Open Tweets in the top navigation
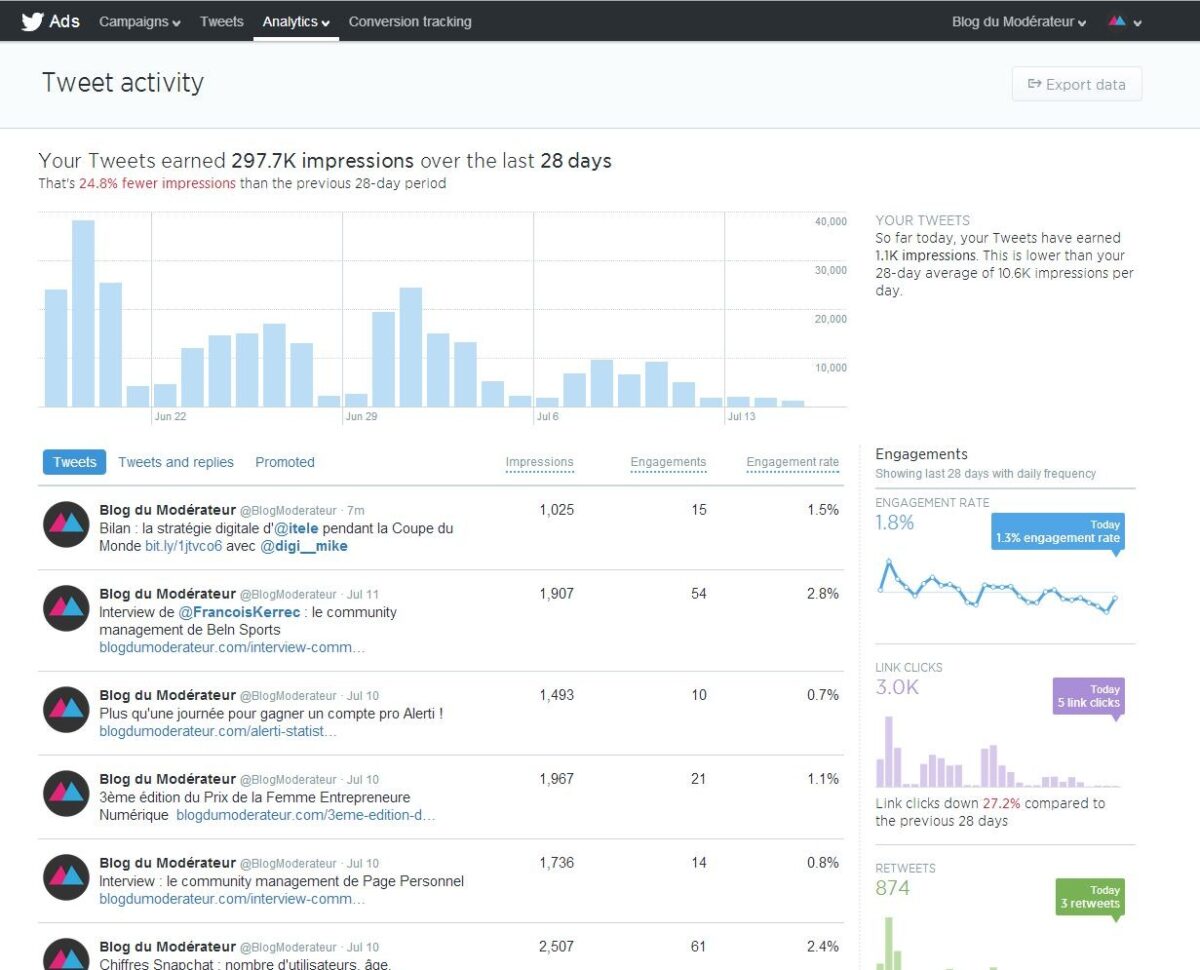This screenshot has width=1200, height=970. (x=221, y=21)
